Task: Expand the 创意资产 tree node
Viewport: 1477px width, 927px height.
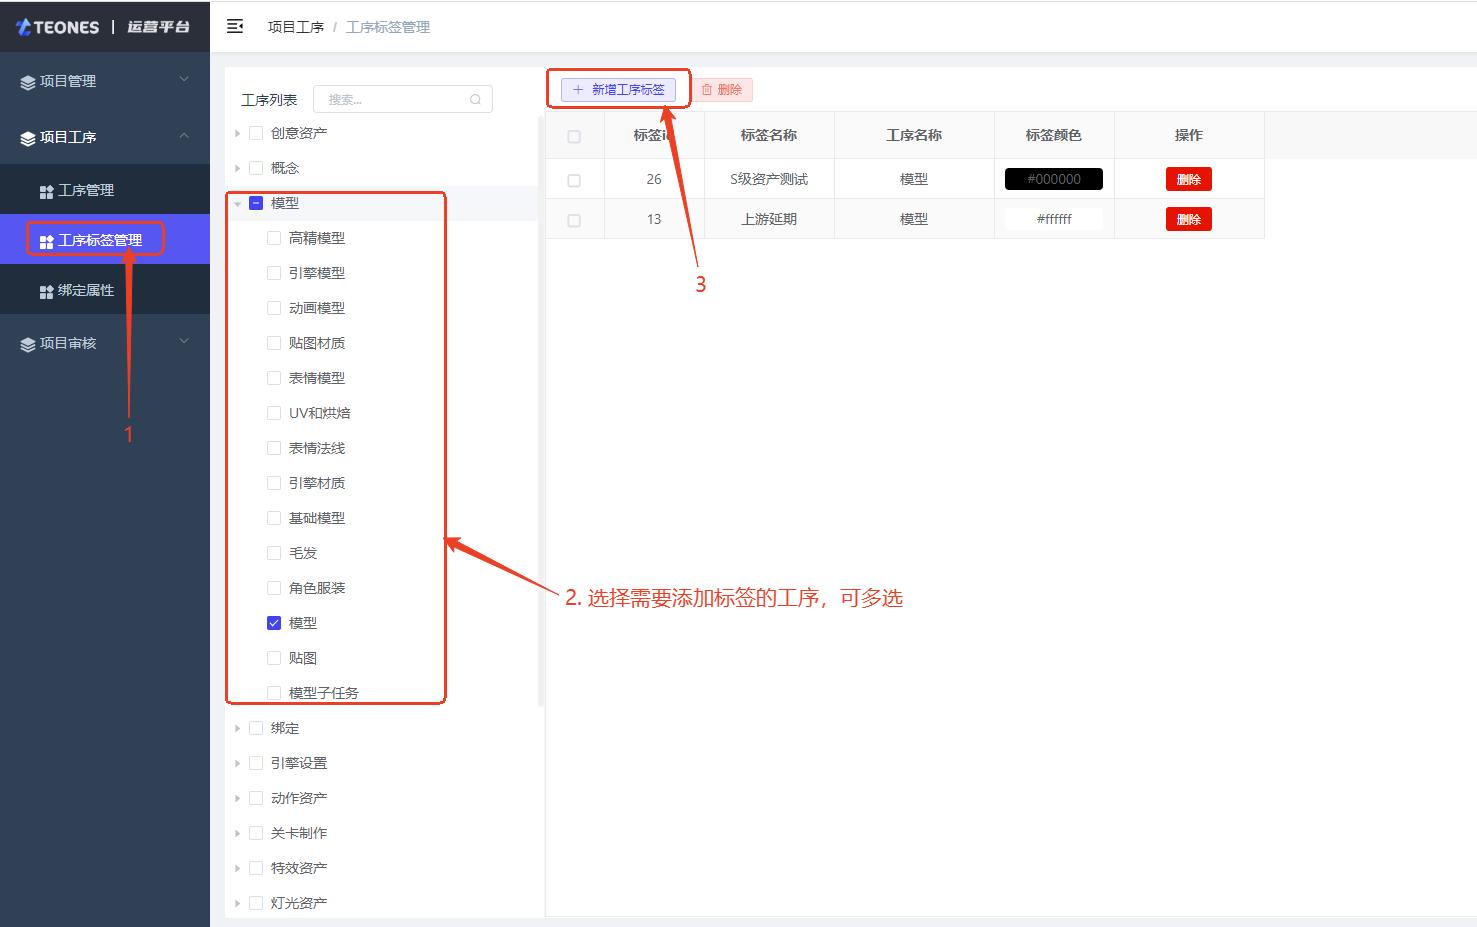Action: (x=237, y=133)
